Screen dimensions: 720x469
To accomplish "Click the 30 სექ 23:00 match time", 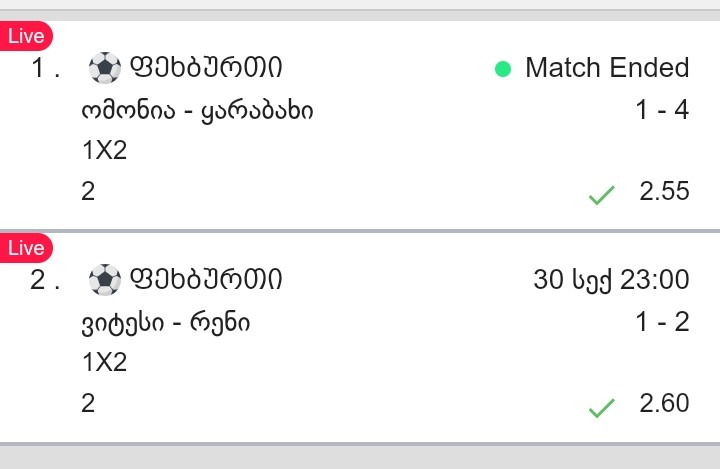I will tap(611, 280).
